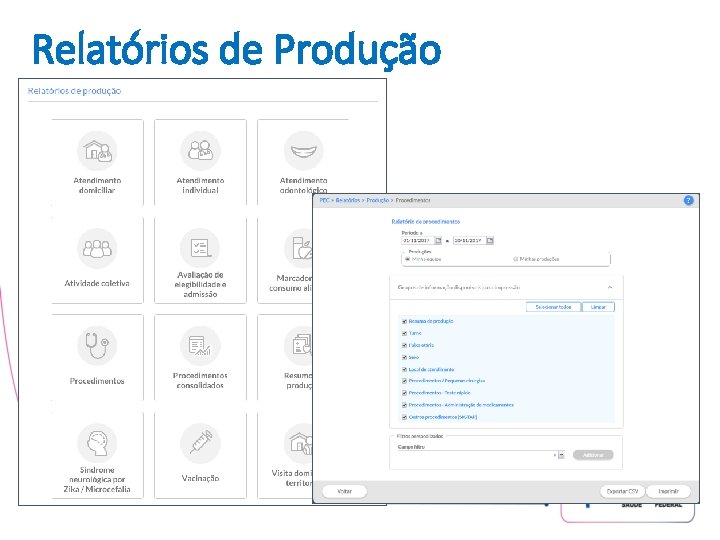Image resolution: width=720 pixels, height=540 pixels.
Task: Open the Vacinação syringe icon
Action: click(x=200, y=443)
